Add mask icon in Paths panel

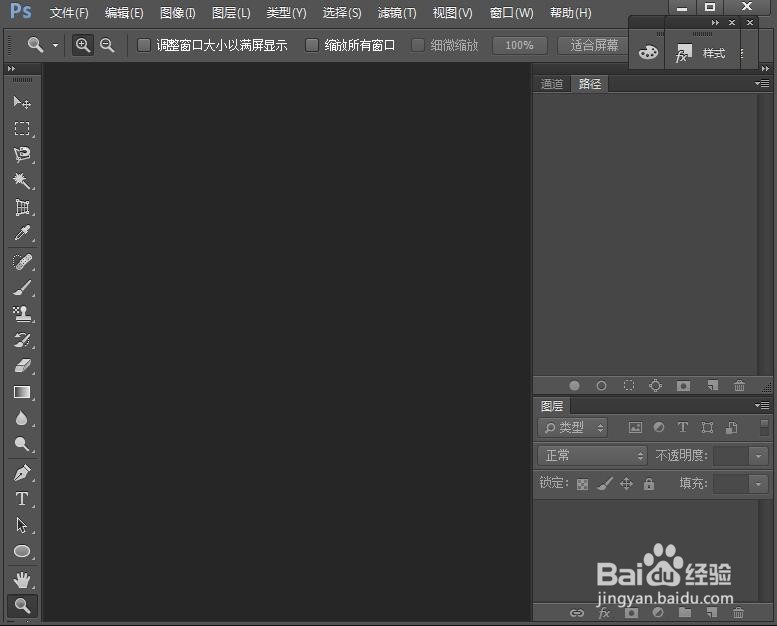tap(683, 386)
